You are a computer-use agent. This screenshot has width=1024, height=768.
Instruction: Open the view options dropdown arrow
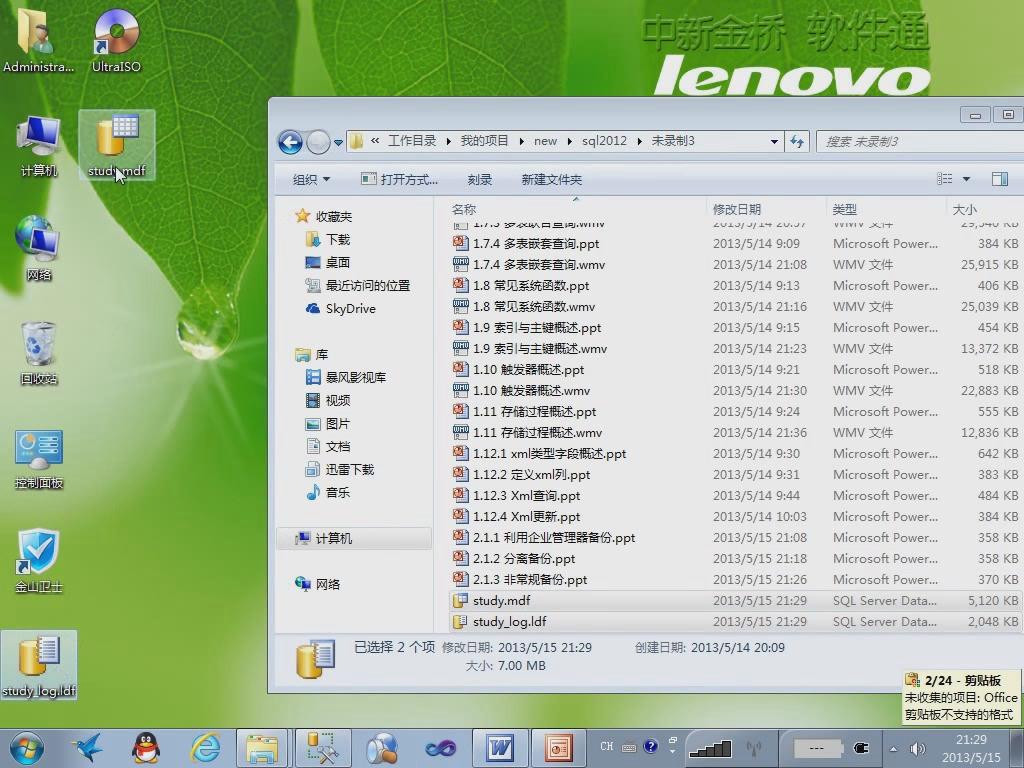click(967, 179)
